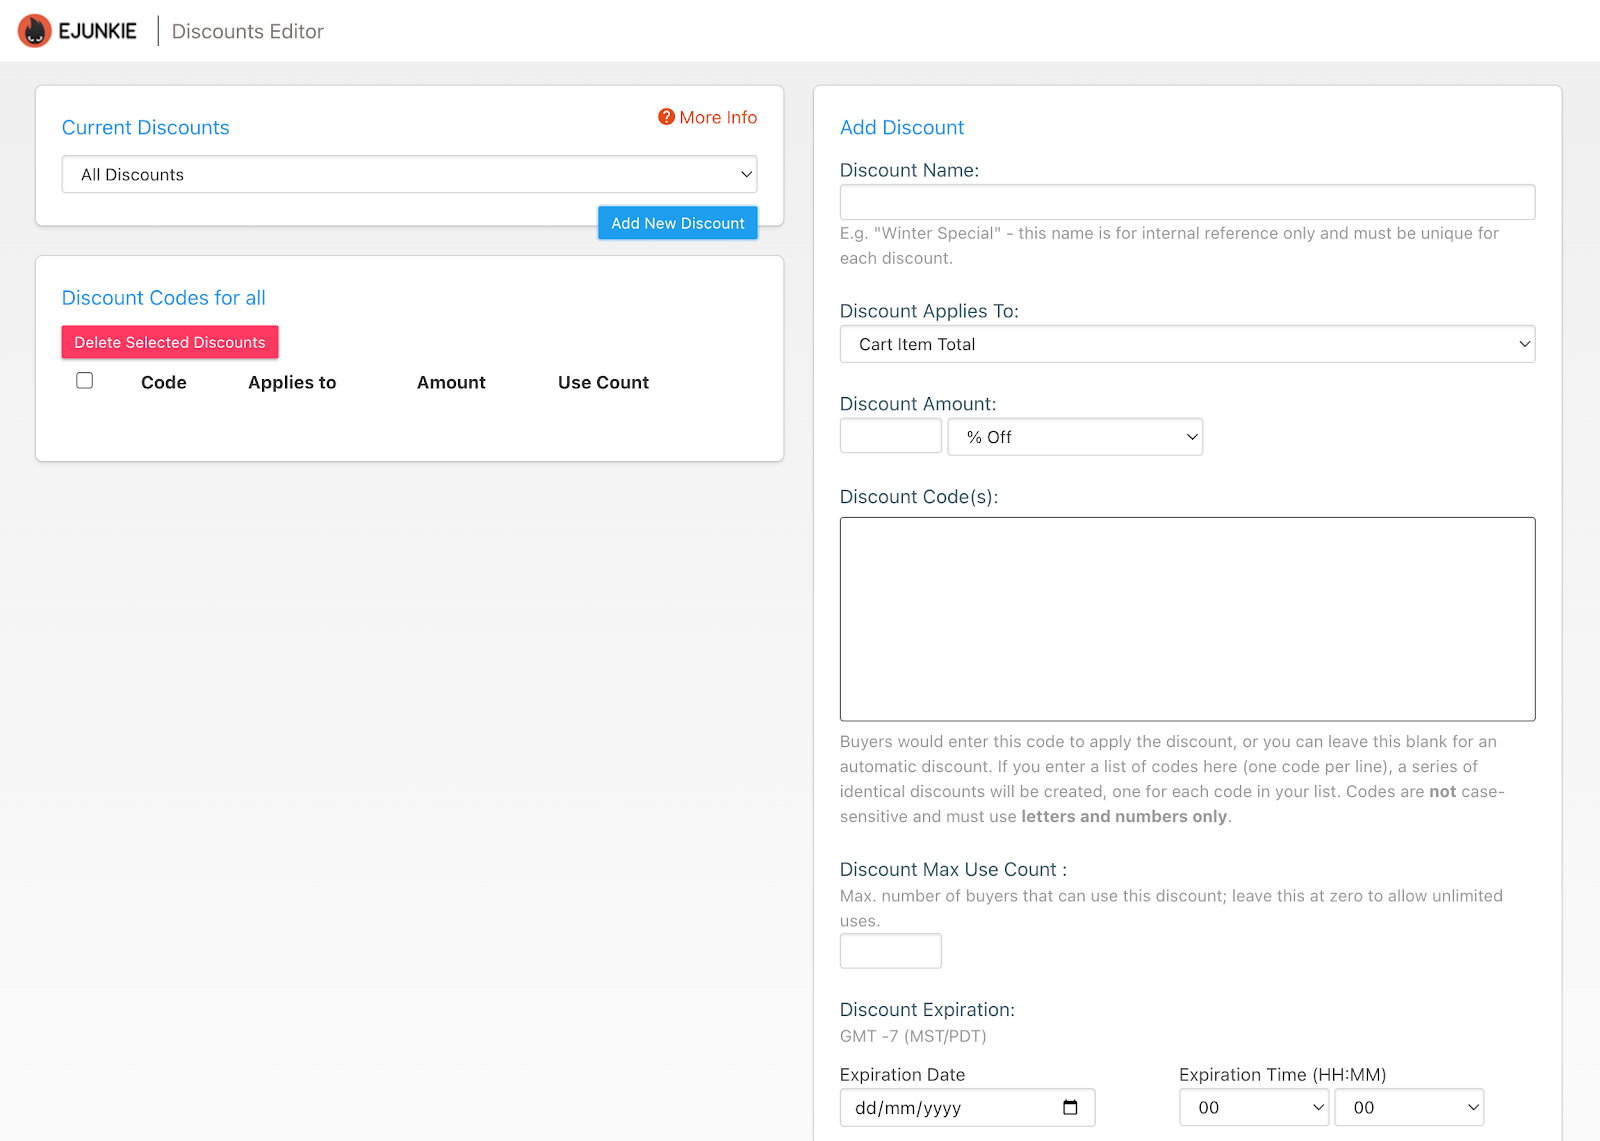Click into the Discount Amount number field
Viewport: 1600px width, 1141px height.
point(890,436)
